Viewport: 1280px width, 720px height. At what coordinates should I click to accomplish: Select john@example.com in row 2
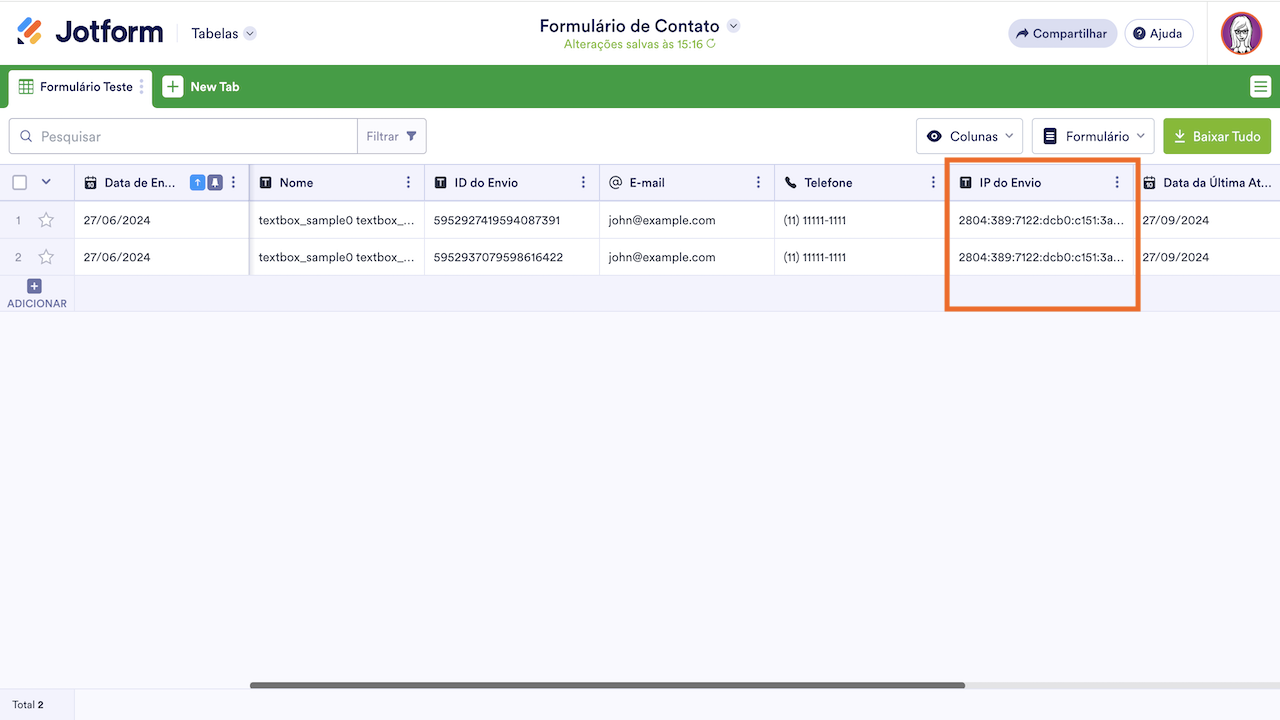click(687, 257)
